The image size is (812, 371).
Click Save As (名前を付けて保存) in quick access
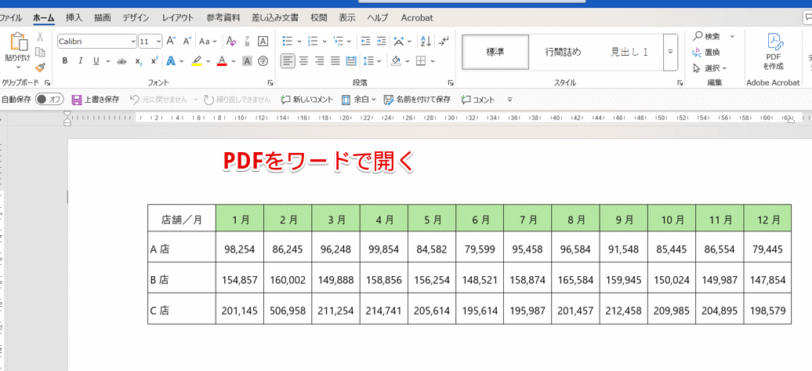coord(417,99)
